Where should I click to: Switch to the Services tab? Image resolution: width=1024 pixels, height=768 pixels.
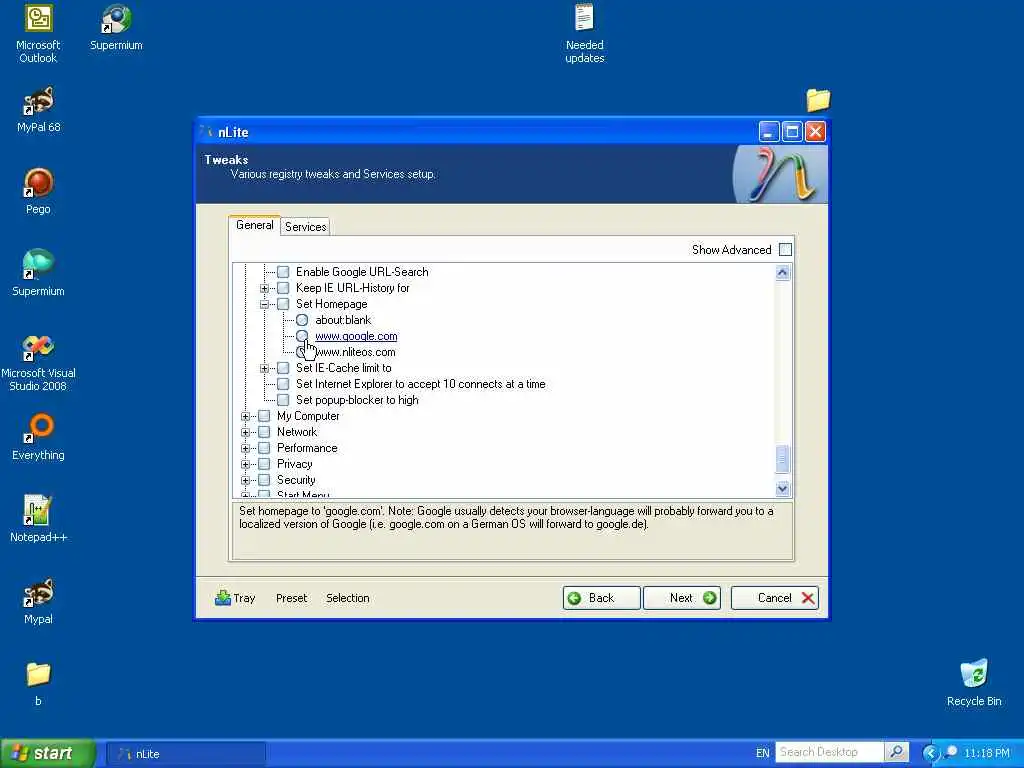pos(306,227)
